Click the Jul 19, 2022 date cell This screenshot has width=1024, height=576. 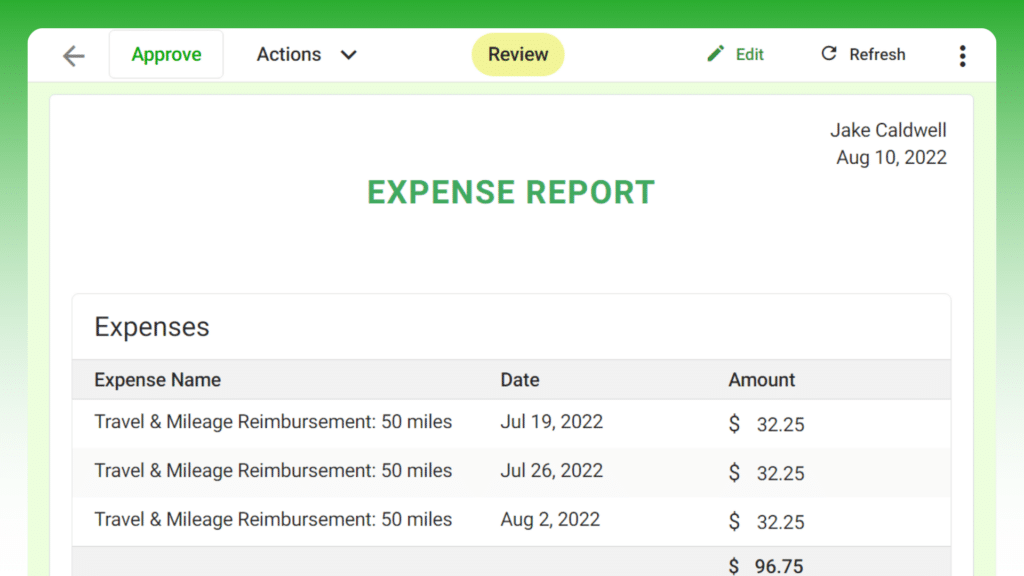[551, 422]
